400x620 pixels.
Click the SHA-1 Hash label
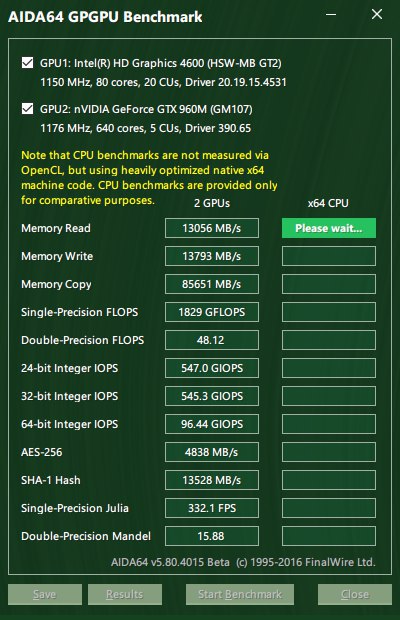click(51, 480)
